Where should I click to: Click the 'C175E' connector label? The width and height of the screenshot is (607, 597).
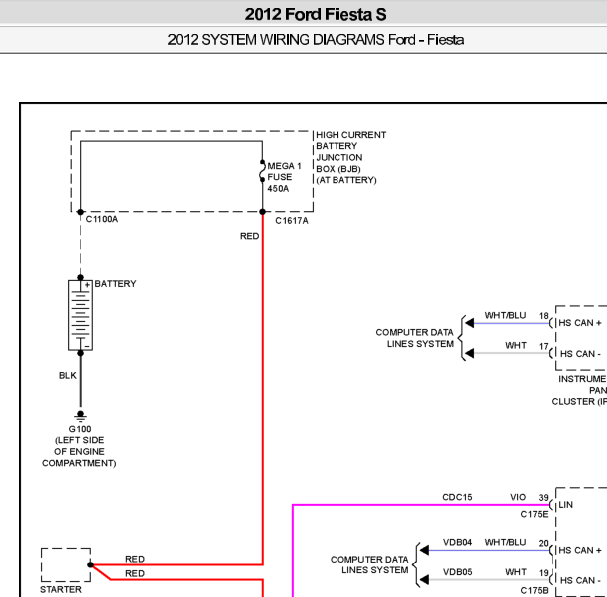(x=534, y=514)
